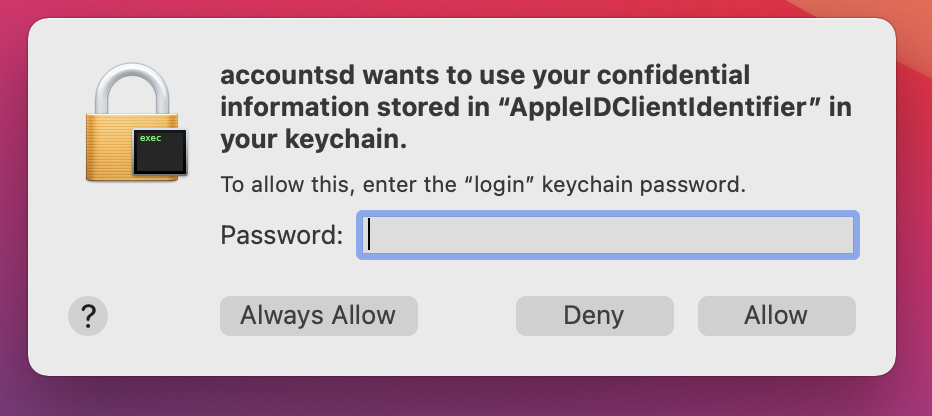Click the Allow button
Viewport: 932px width, 416px height.
click(x=775, y=316)
